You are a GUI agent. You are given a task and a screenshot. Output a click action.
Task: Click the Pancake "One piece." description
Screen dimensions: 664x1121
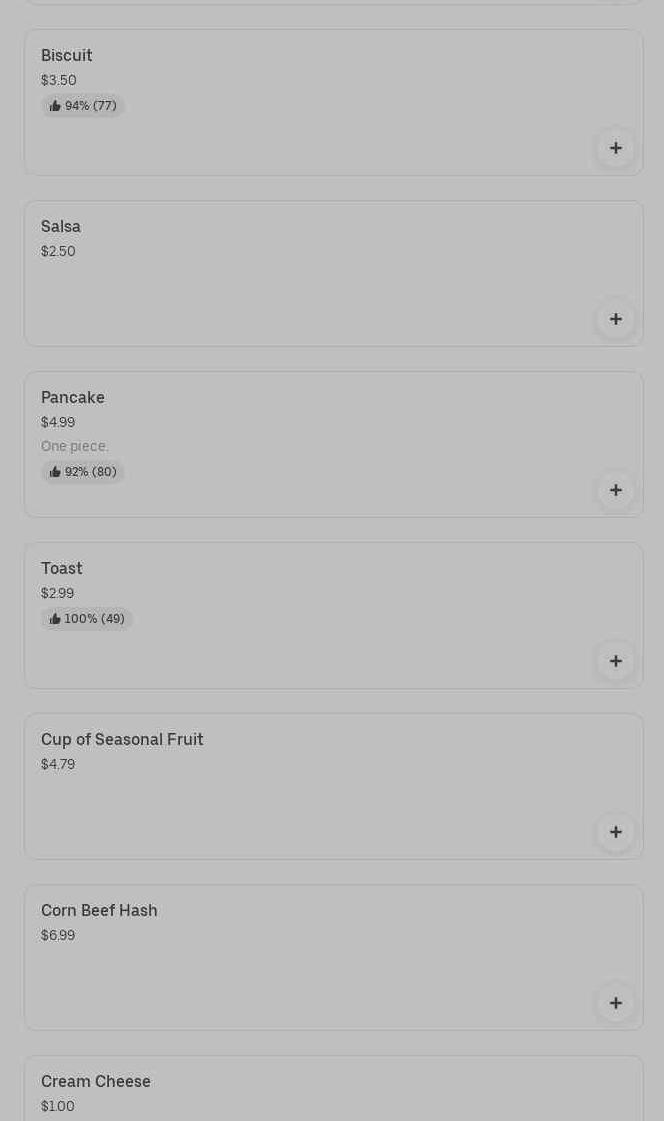(75, 446)
